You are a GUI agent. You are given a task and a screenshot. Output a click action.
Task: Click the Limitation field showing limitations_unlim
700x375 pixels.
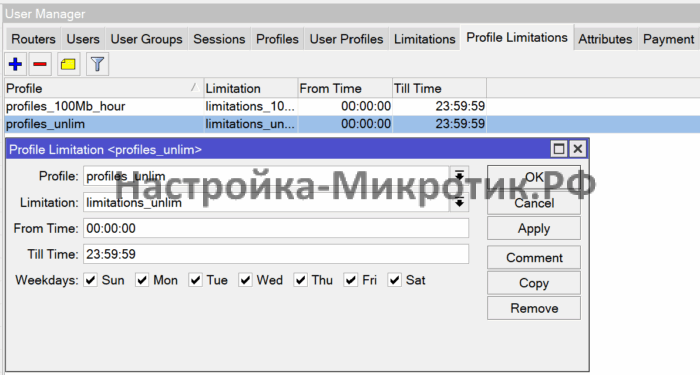point(266,203)
